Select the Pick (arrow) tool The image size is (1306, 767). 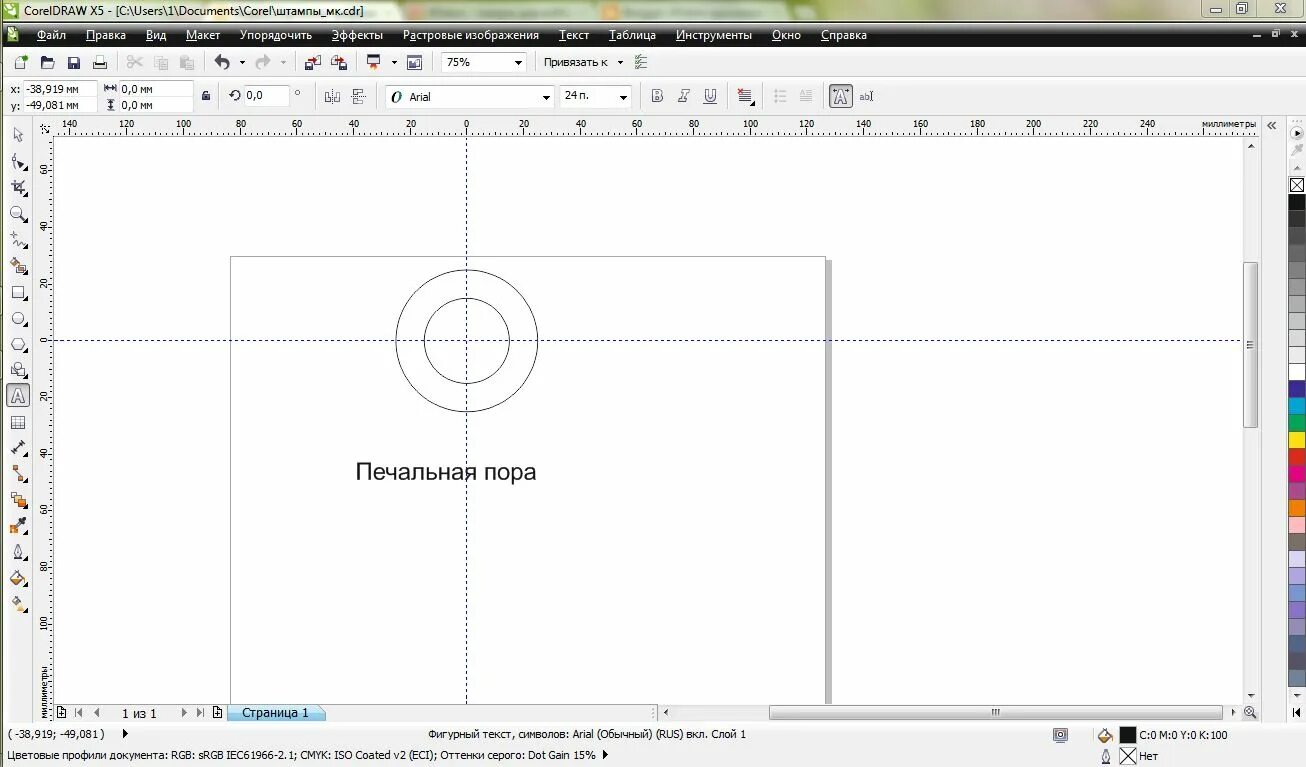[18, 135]
